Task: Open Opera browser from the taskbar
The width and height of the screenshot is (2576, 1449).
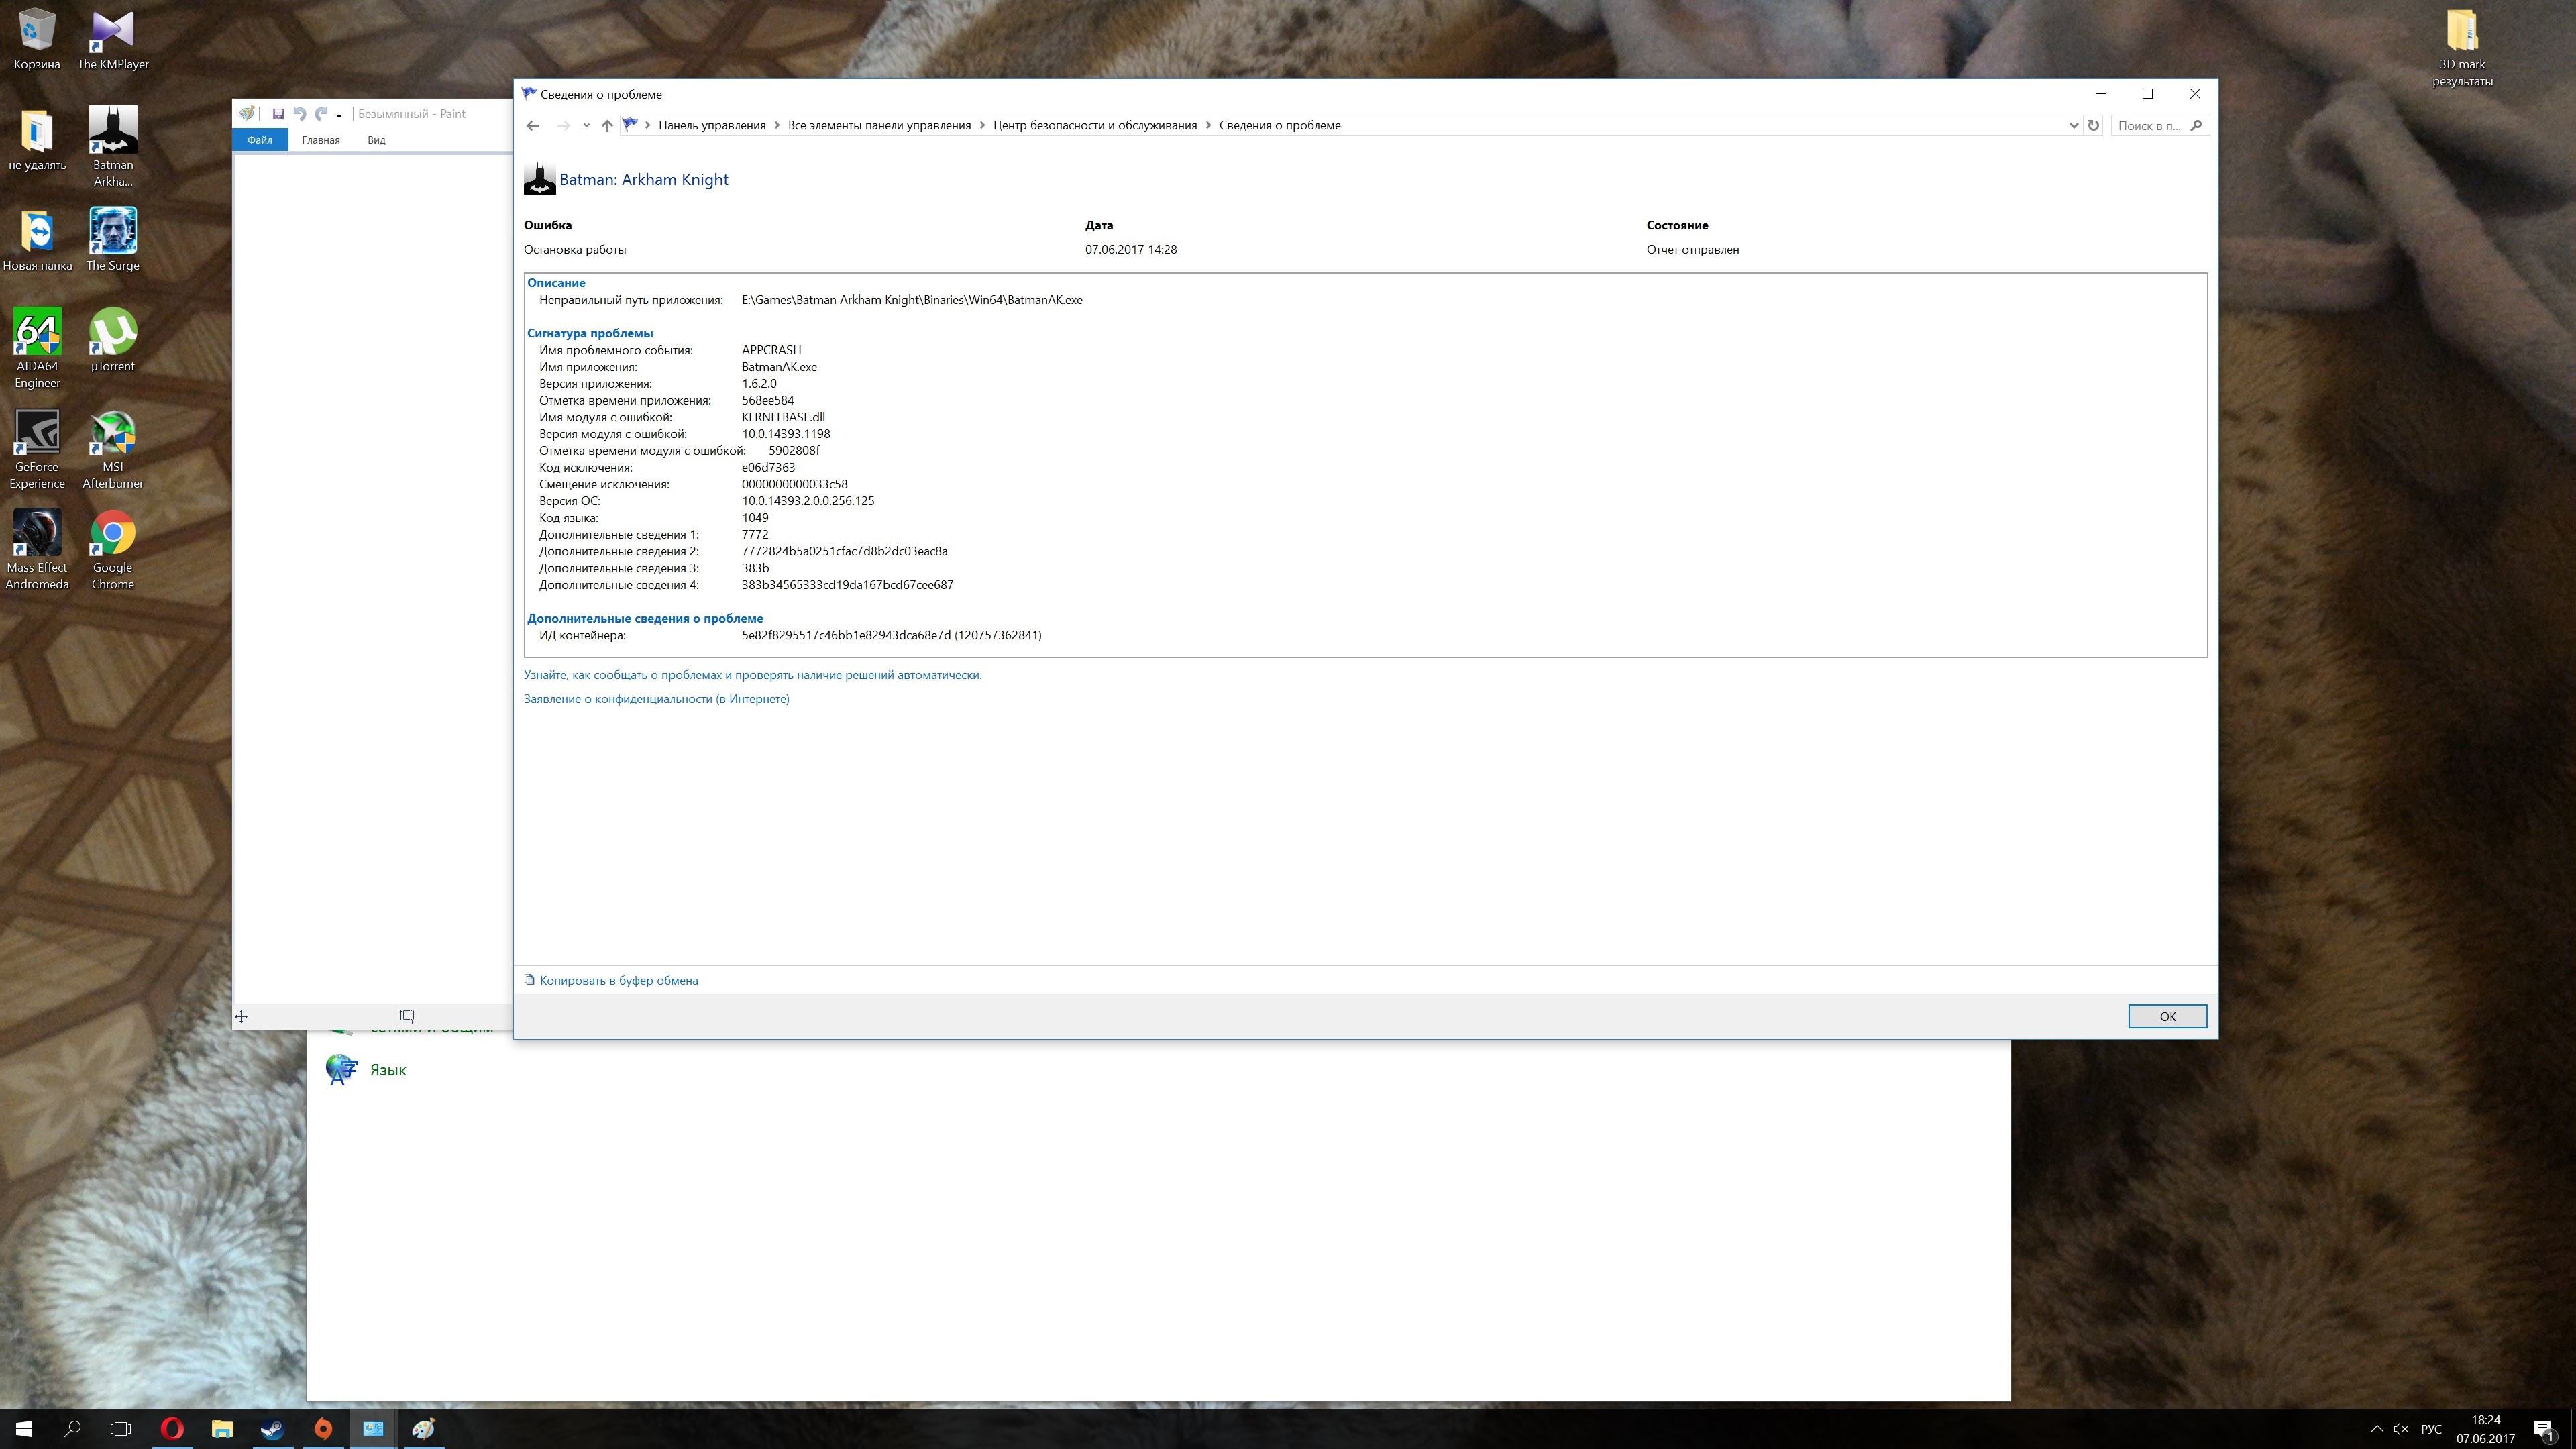Action: point(172,1429)
